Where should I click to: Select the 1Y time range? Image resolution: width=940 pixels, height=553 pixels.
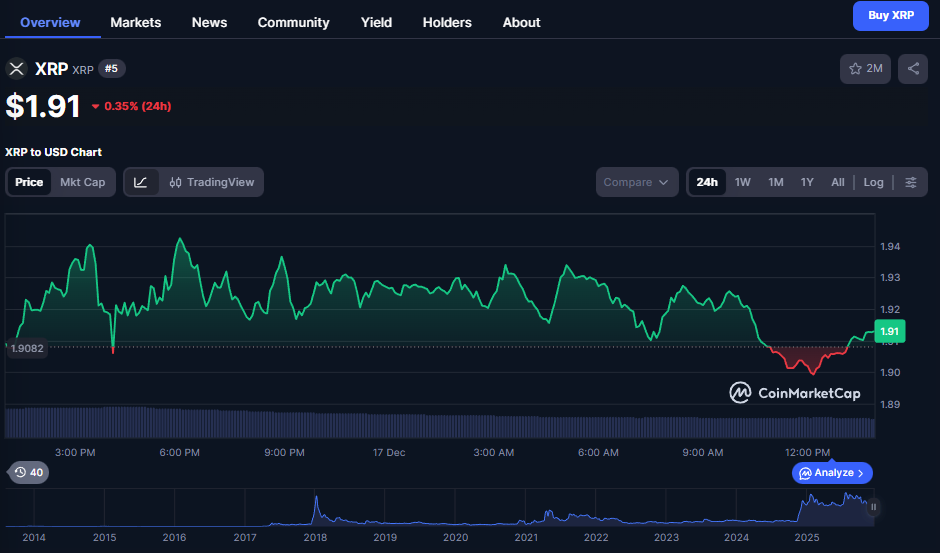[807, 182]
